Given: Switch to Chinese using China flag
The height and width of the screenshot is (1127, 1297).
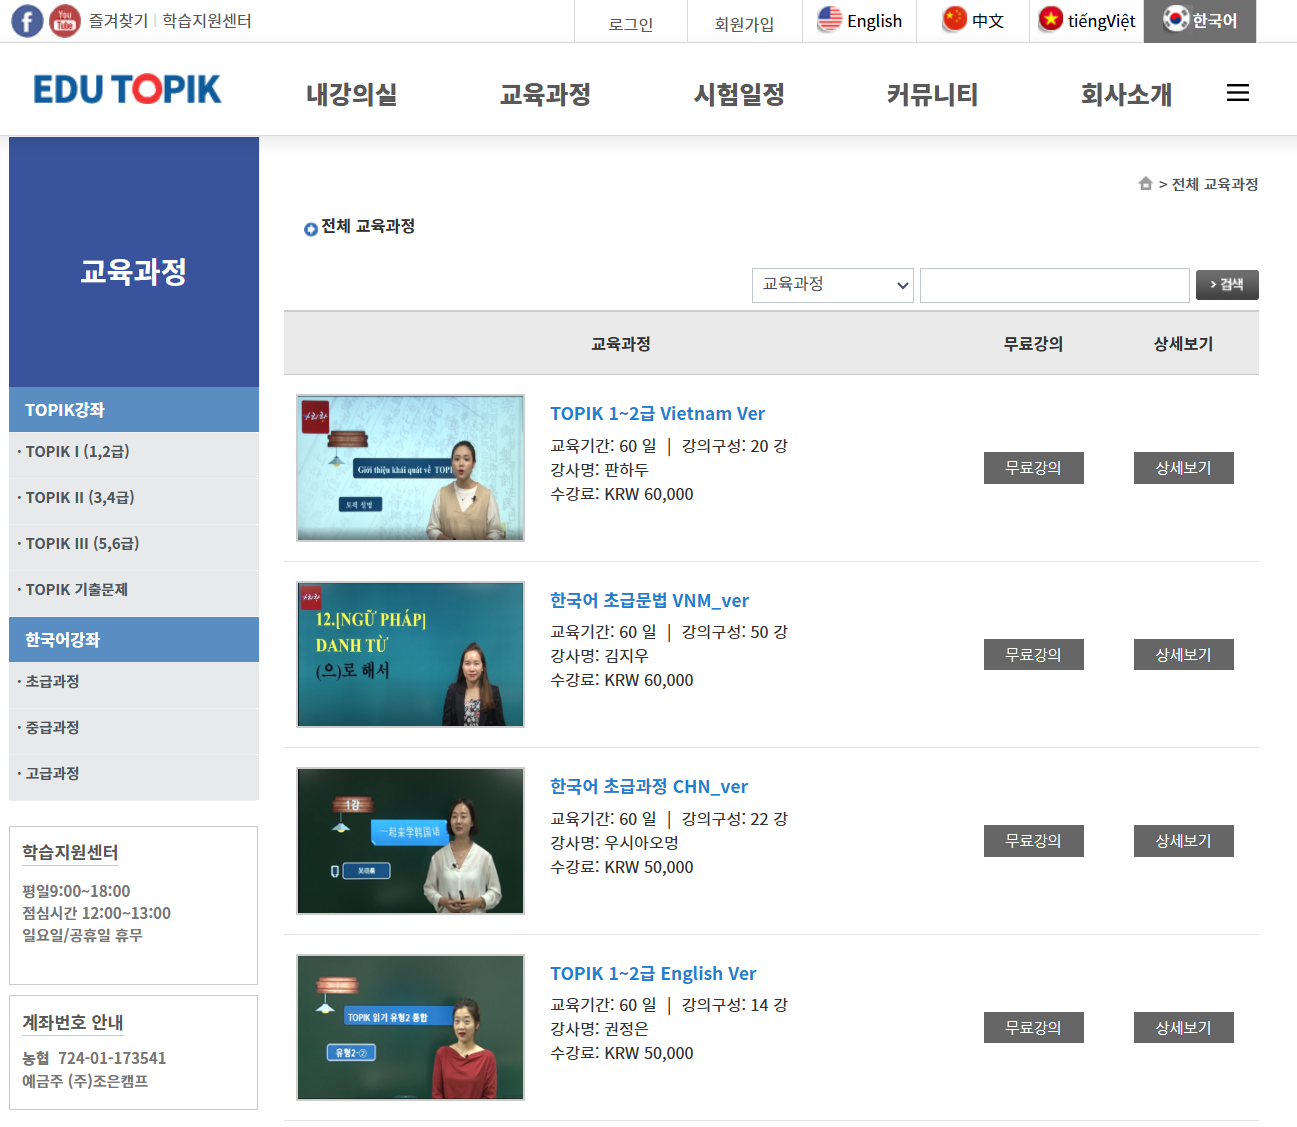Looking at the screenshot, I should (955, 20).
